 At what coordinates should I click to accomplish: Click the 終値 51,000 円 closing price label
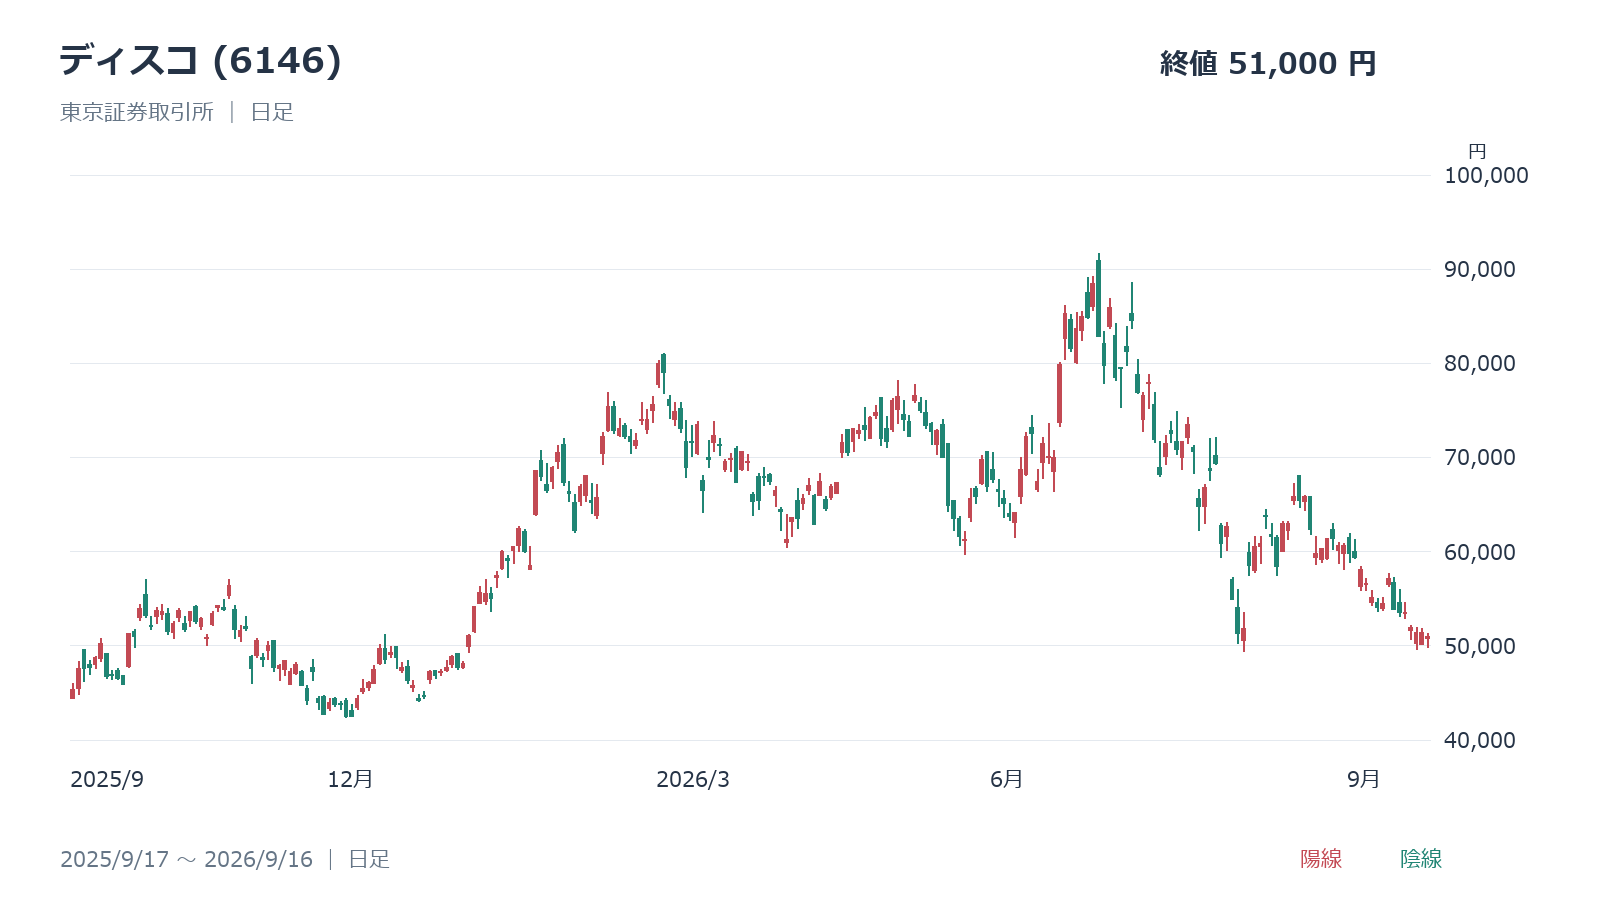point(1268,63)
